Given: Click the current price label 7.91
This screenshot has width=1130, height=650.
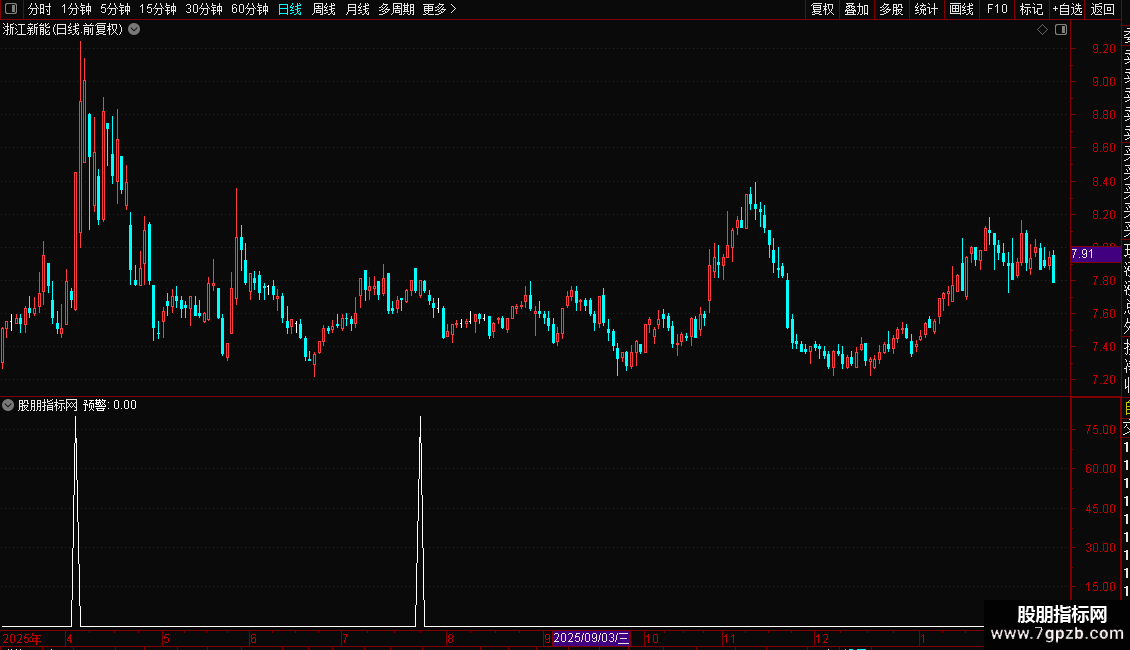Looking at the screenshot, I should click(1095, 254).
